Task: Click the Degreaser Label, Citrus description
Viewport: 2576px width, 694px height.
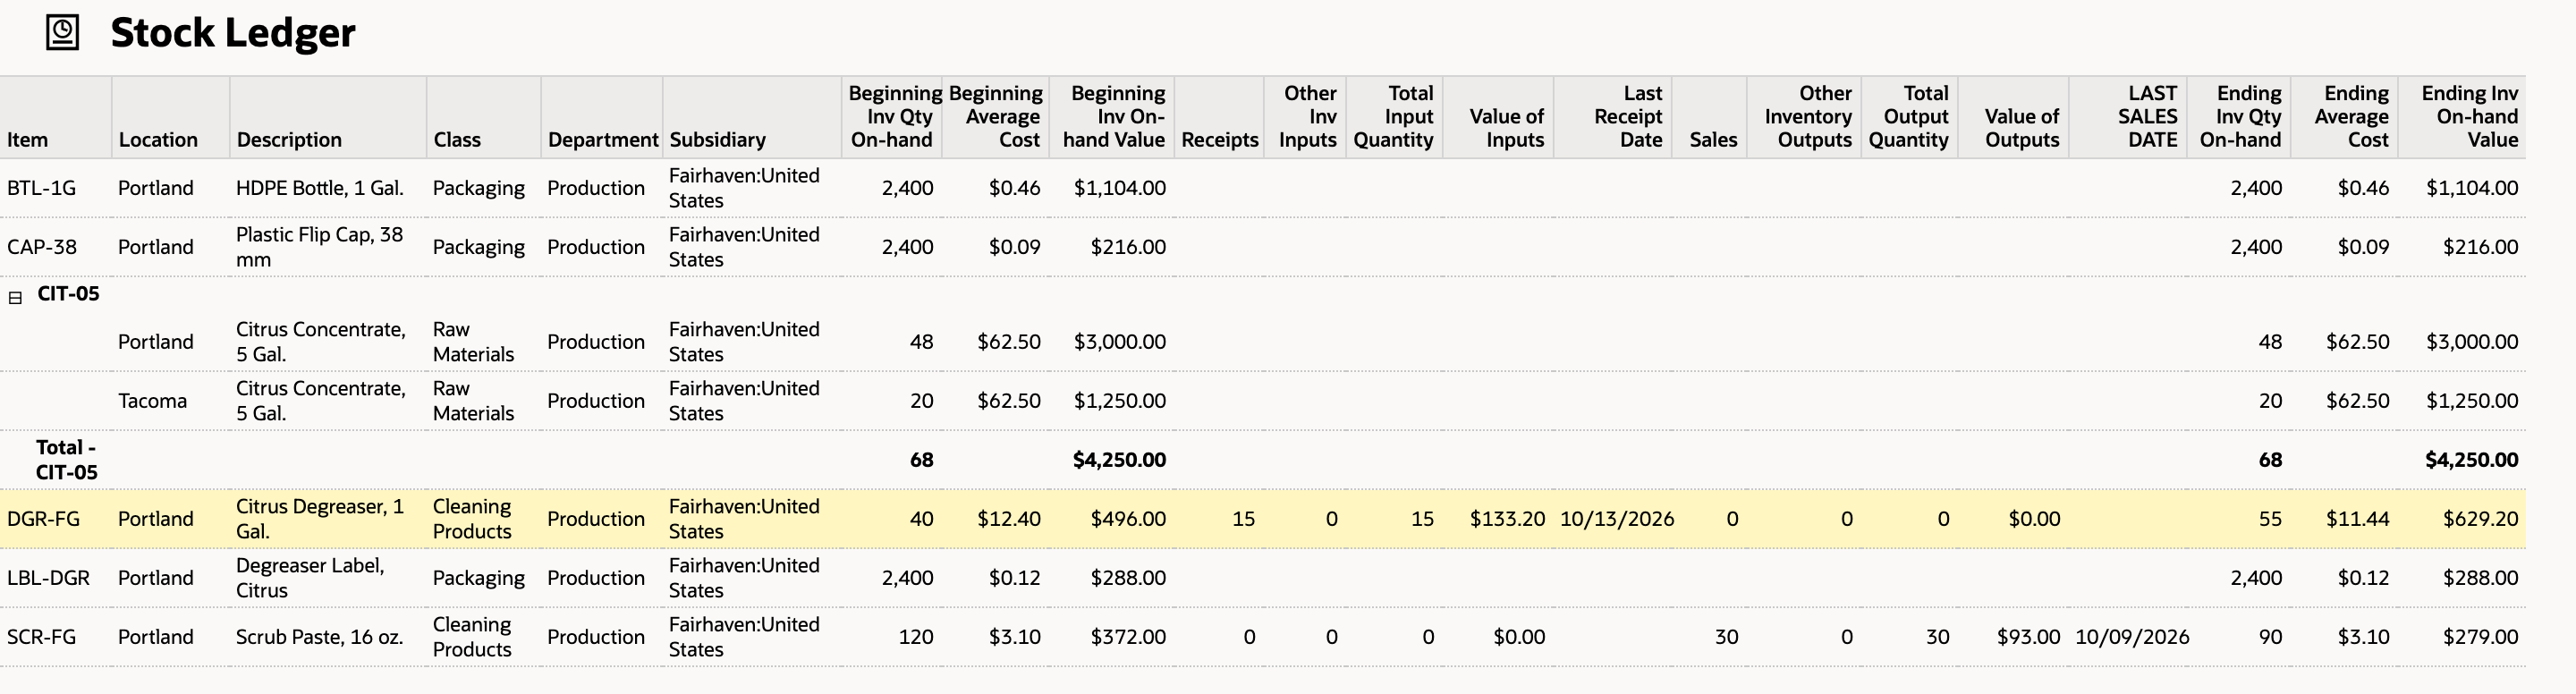Action: (x=310, y=578)
